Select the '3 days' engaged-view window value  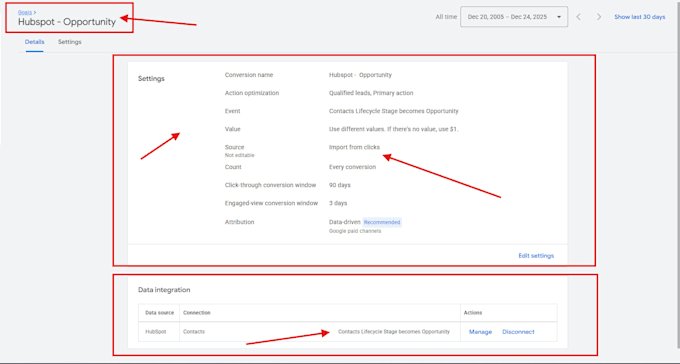tap(338, 203)
